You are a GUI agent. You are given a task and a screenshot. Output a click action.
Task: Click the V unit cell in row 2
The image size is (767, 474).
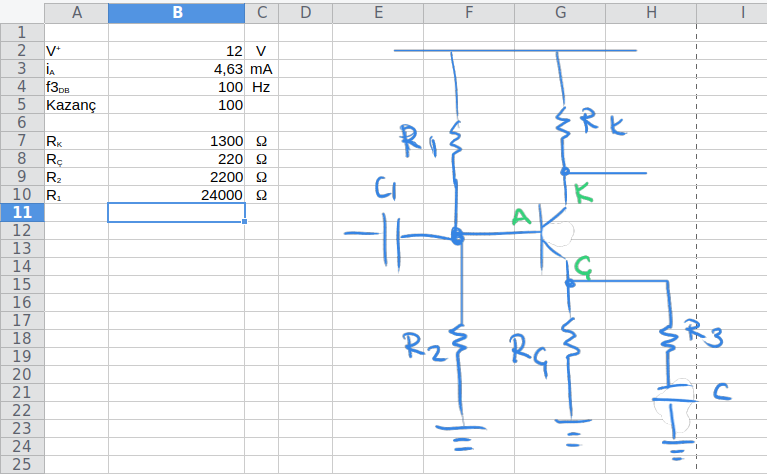[x=262, y=51]
